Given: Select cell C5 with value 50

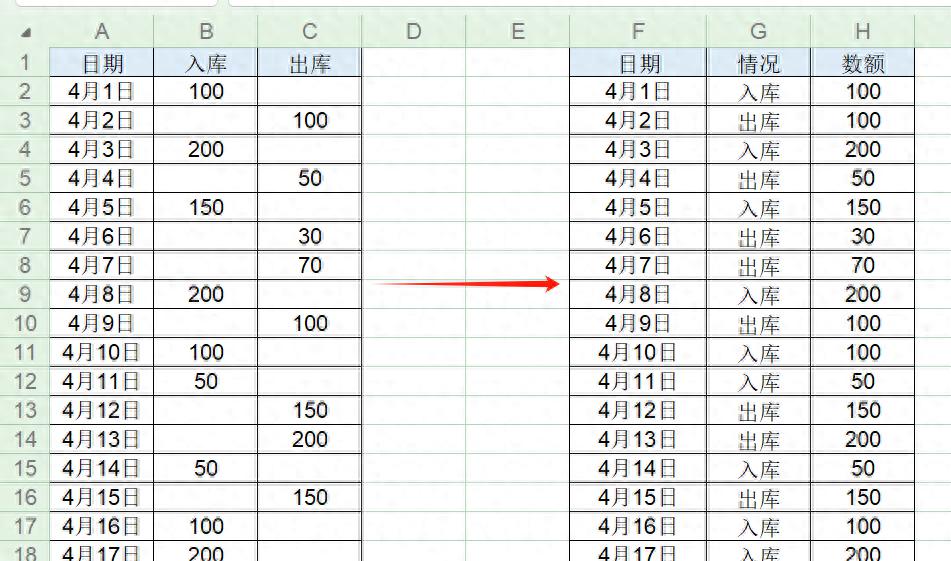Looking at the screenshot, I should tap(309, 178).
